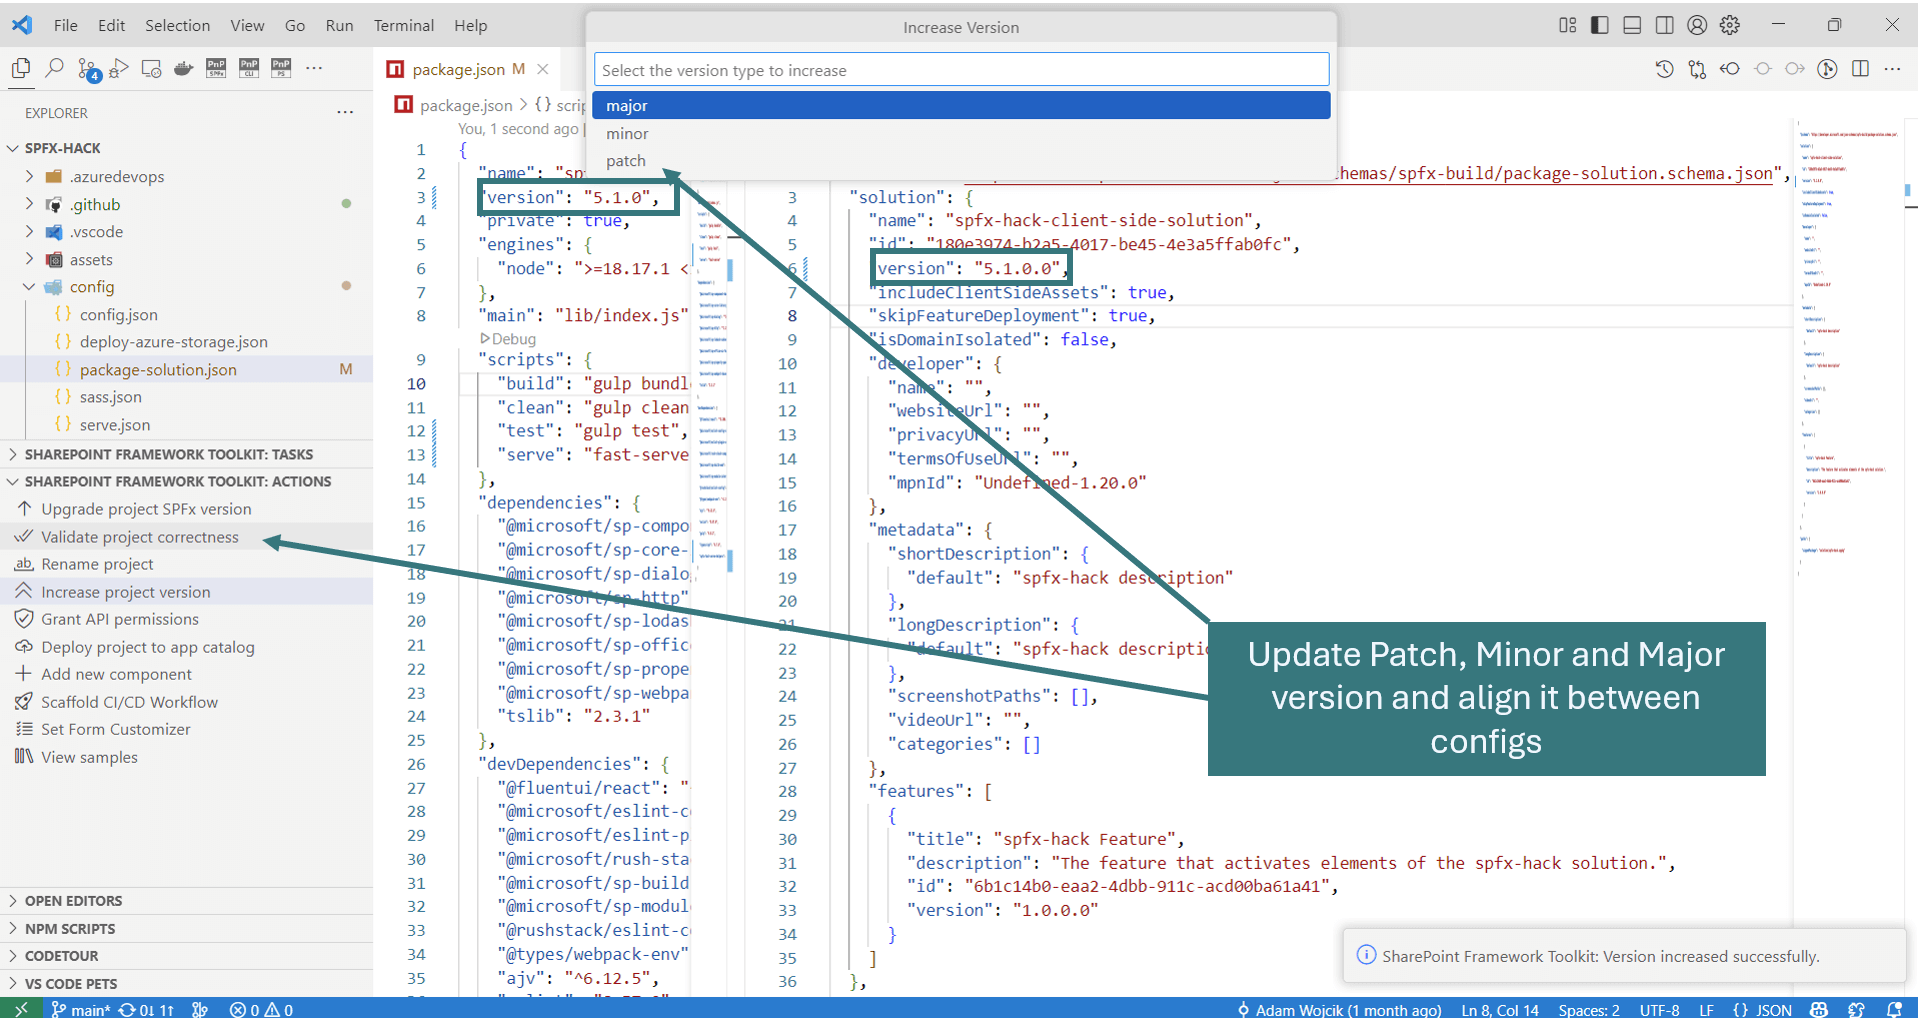Collapse SharePoint Framework Toolkit: Actions section
The width and height of the screenshot is (1918, 1018).
point(187,481)
